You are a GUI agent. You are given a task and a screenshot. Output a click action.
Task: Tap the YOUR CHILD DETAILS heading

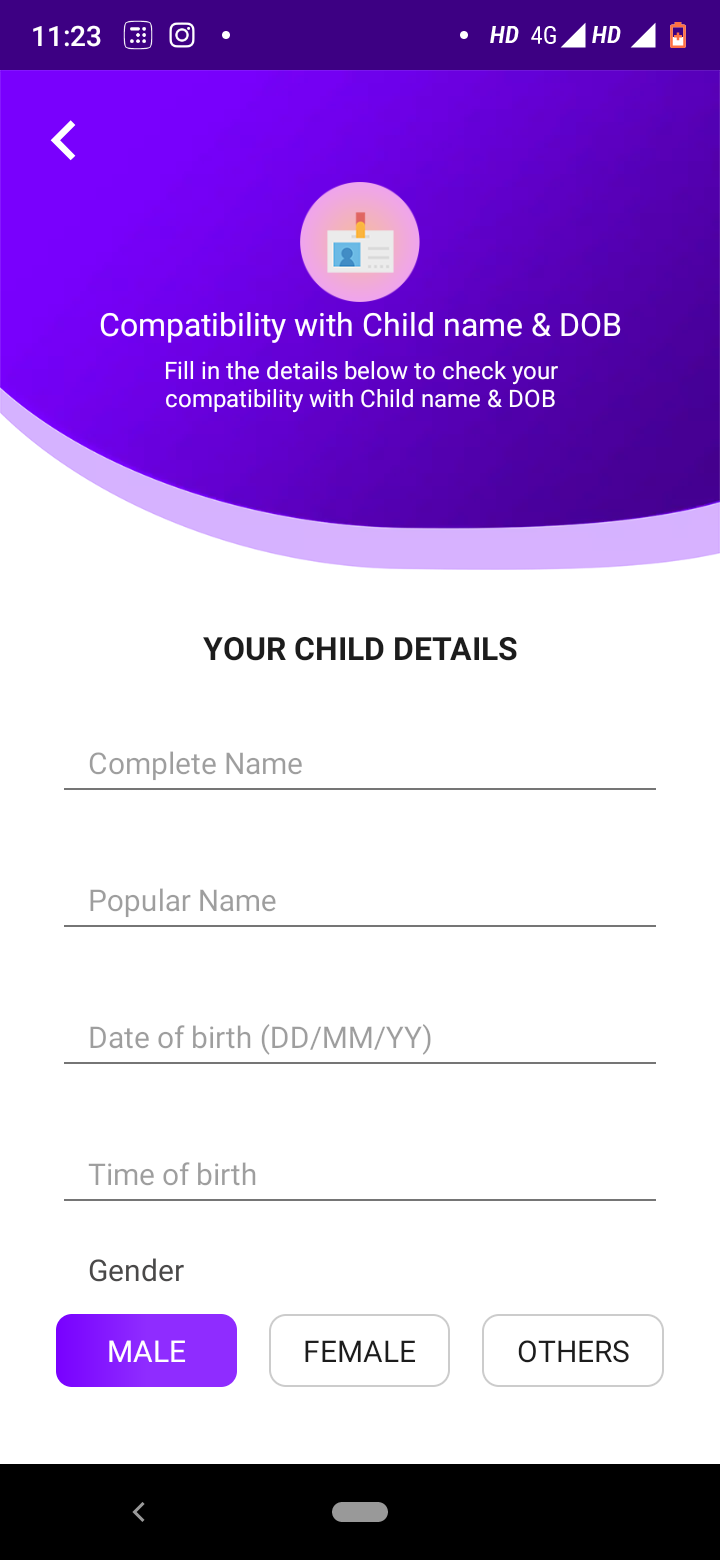360,649
